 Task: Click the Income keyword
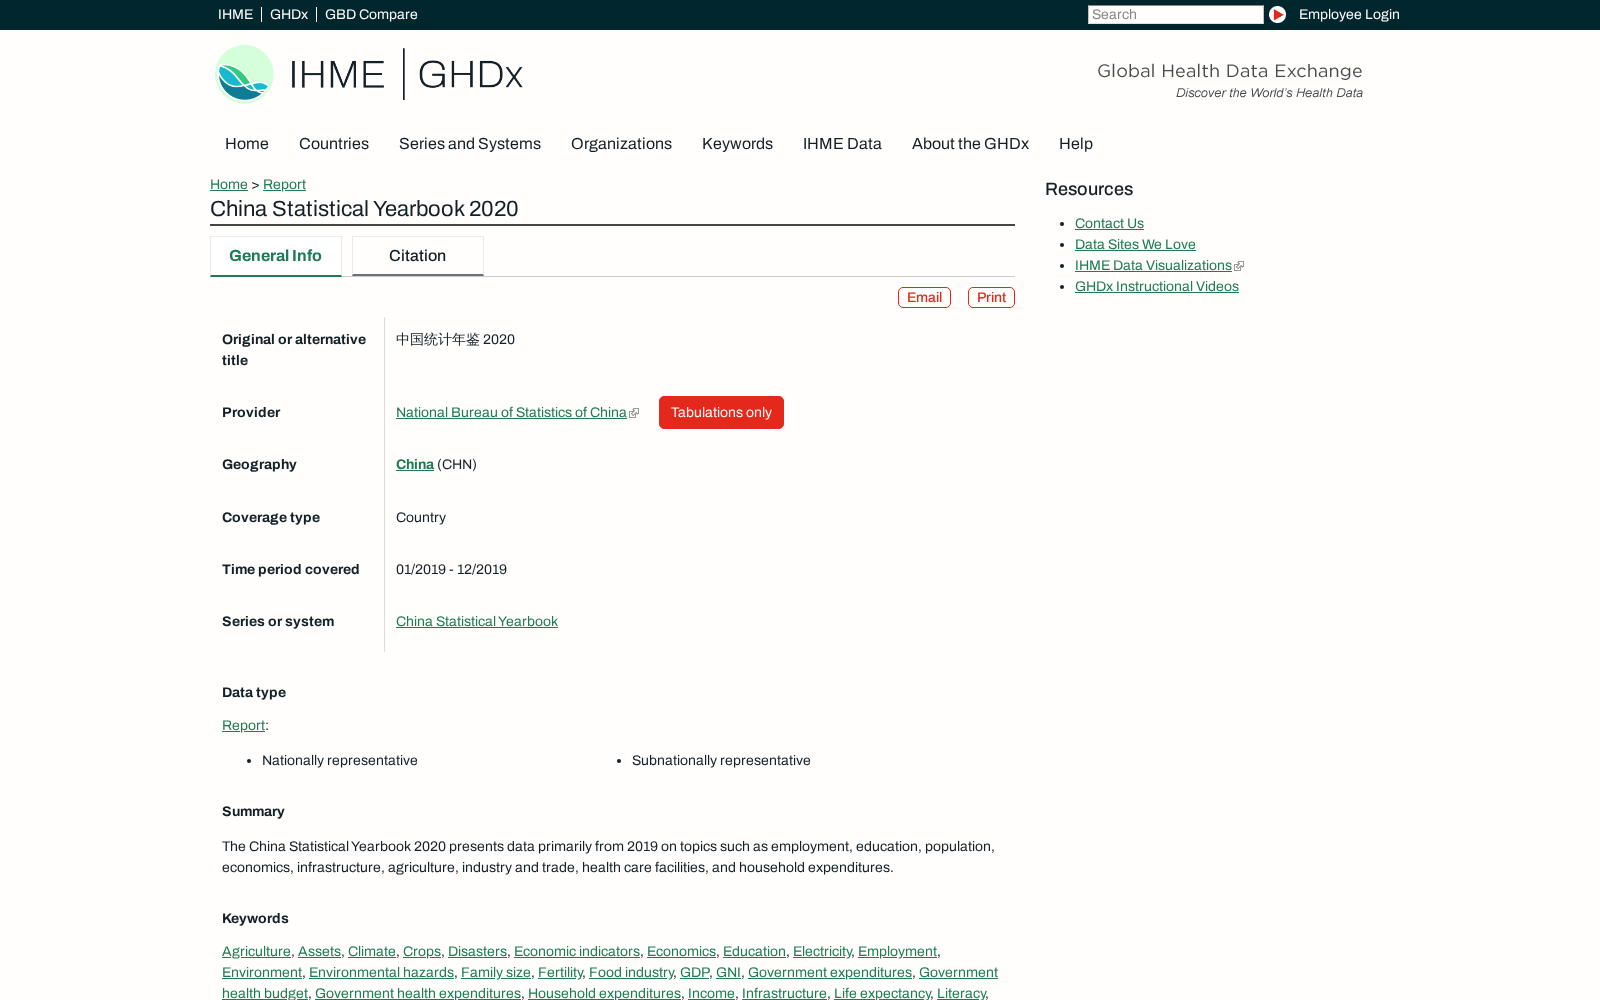(711, 994)
